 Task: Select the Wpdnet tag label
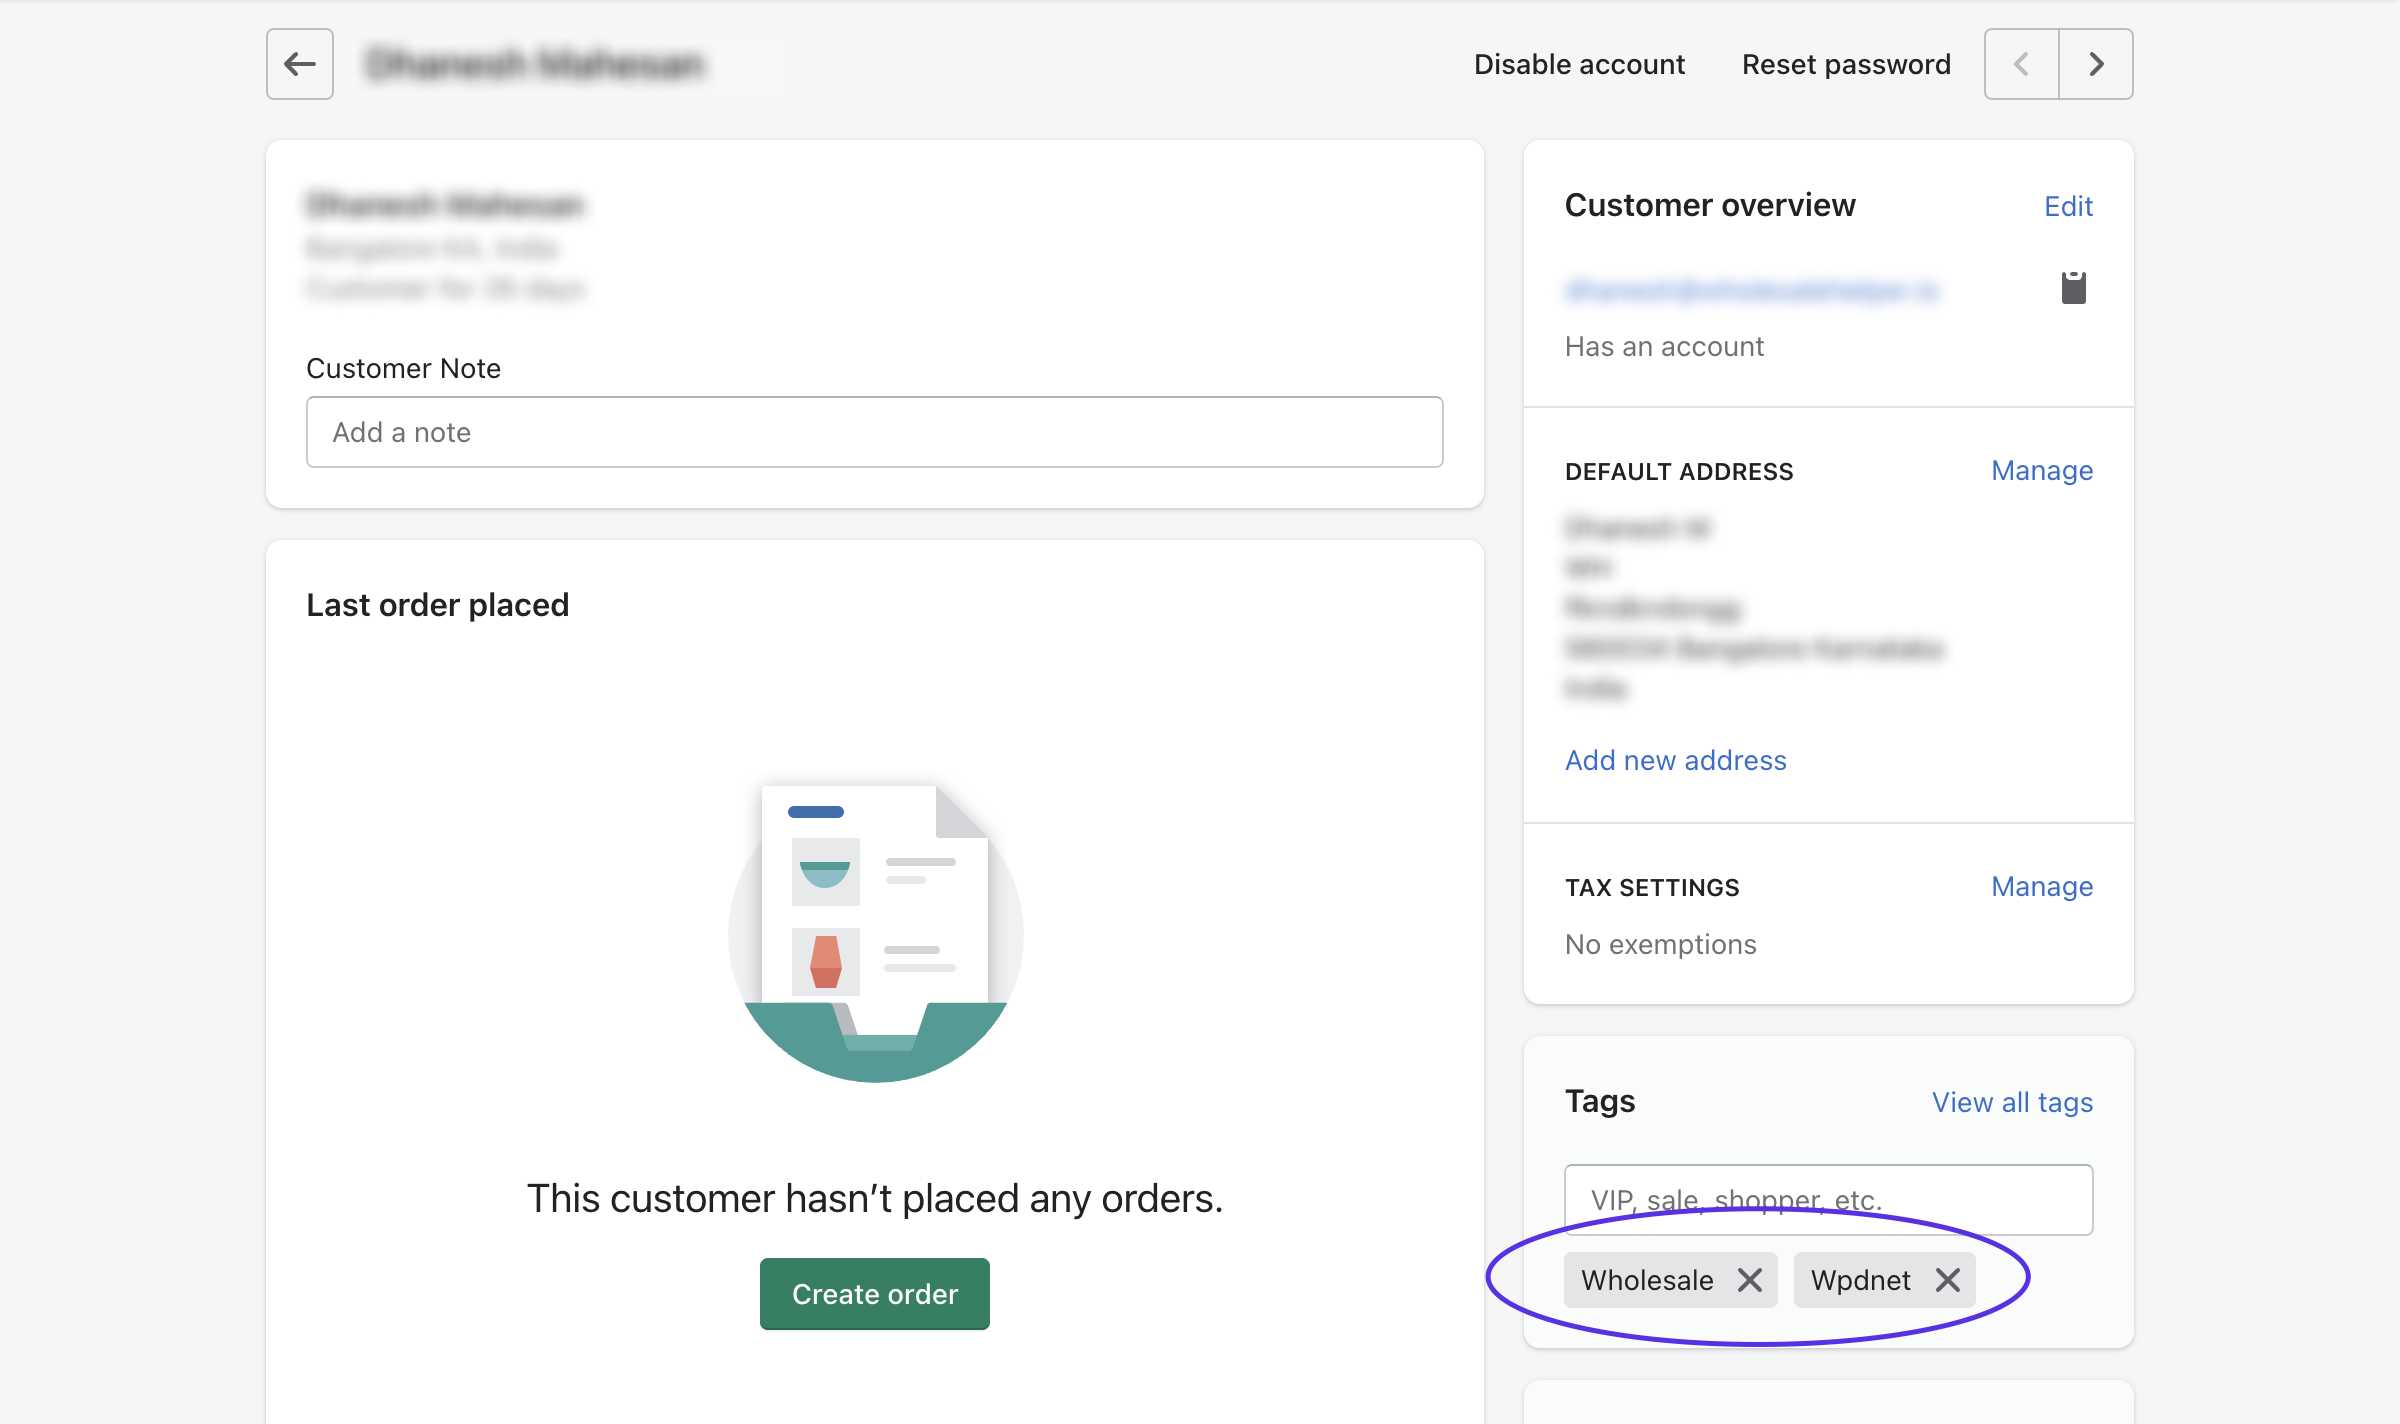[1860, 1280]
